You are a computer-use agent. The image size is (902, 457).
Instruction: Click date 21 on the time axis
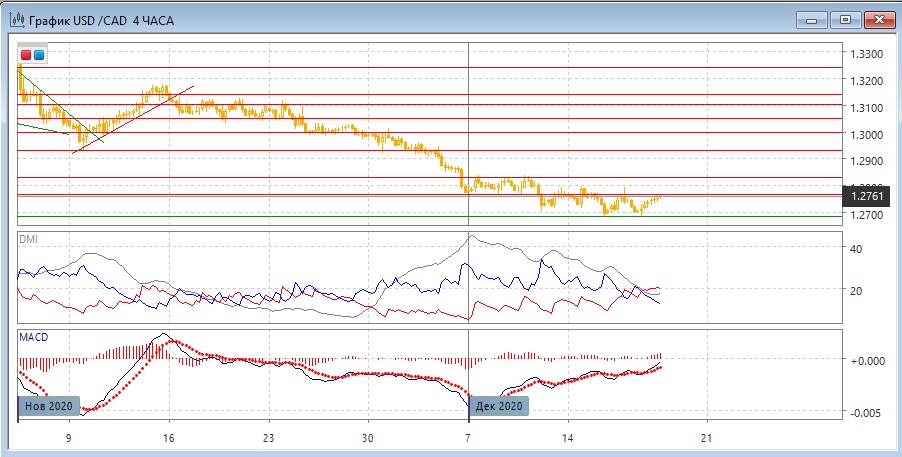tap(706, 438)
